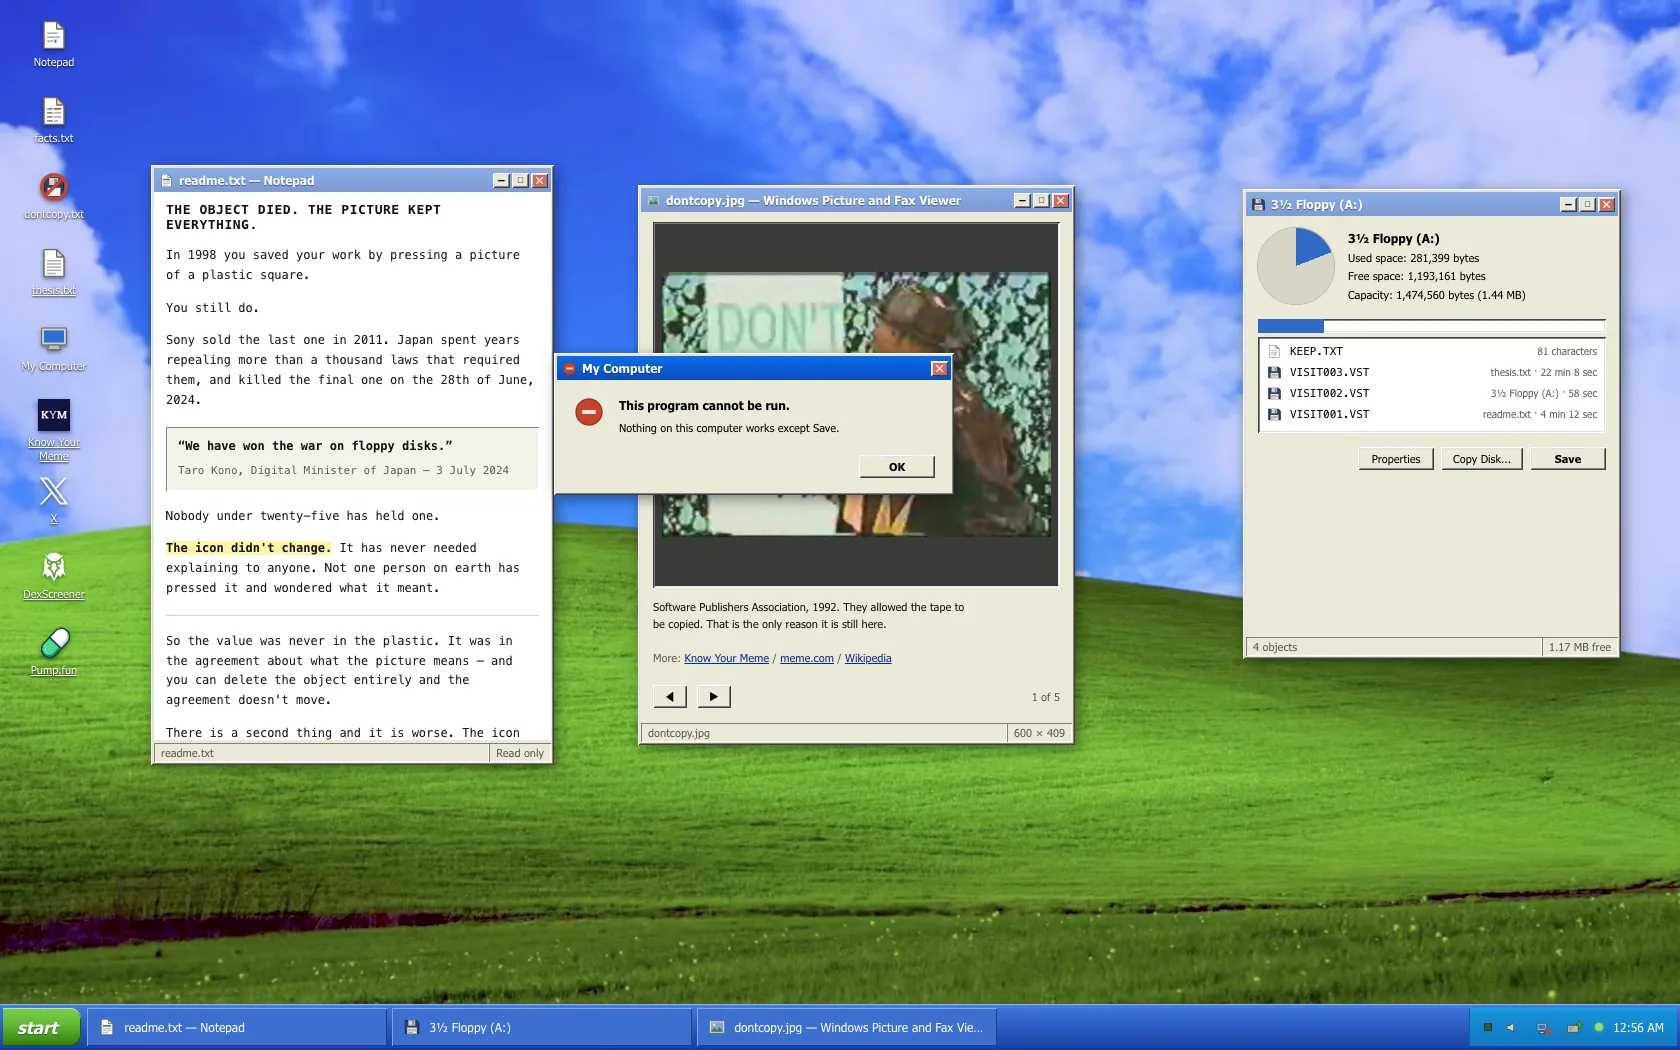Viewport: 1680px width, 1050px height.
Task: Click the taskbar clock showing 12:56 AM
Action: [1638, 1028]
